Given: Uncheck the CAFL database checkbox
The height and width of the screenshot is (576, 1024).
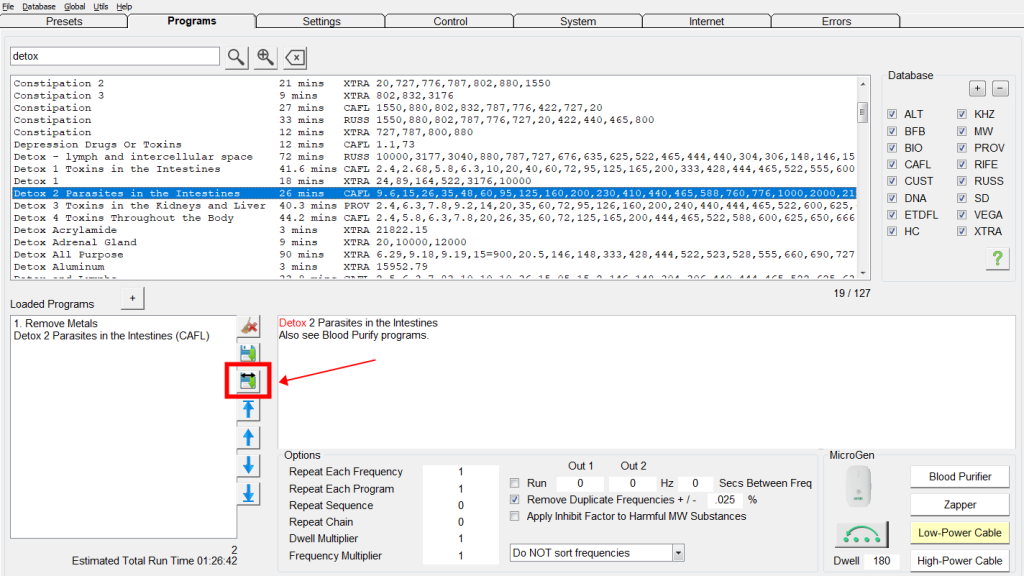Looking at the screenshot, I should pyautogui.click(x=892, y=165).
